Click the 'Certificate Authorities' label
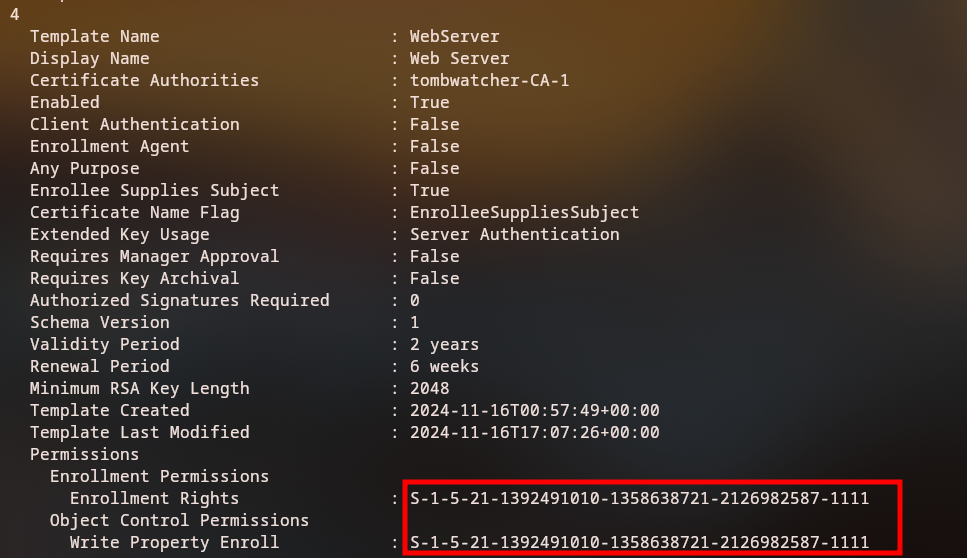Viewport: 967px width, 558px height. pos(144,80)
